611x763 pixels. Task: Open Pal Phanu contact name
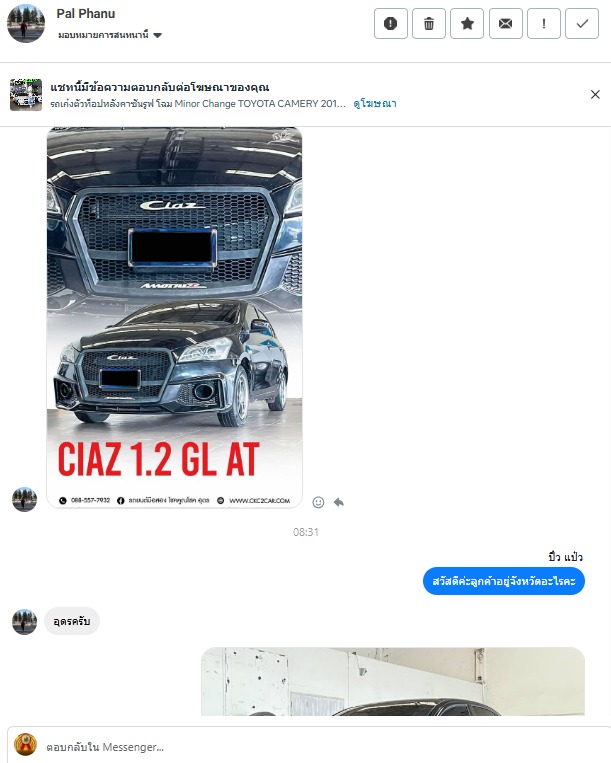(x=86, y=14)
